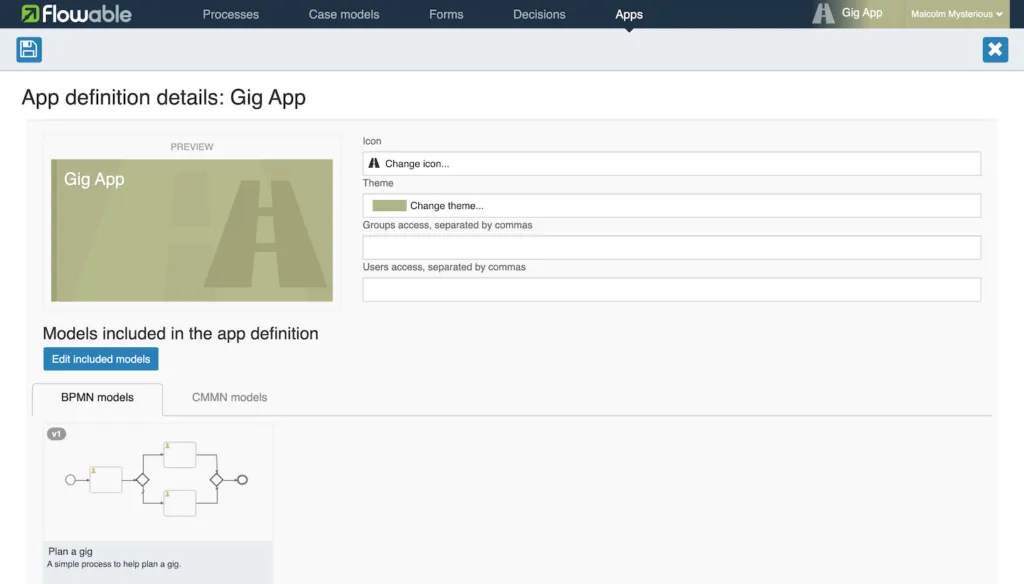Image resolution: width=1024 pixels, height=584 pixels.
Task: Click the Flowable logo
Action: pos(76,14)
